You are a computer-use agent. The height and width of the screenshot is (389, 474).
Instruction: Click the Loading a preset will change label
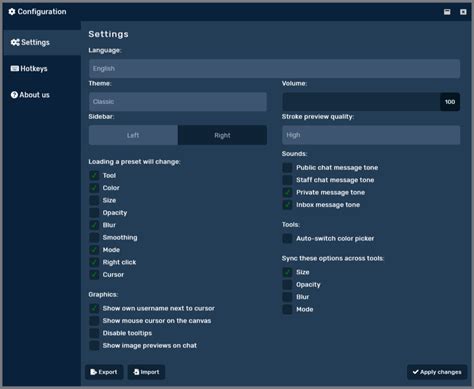coord(134,162)
